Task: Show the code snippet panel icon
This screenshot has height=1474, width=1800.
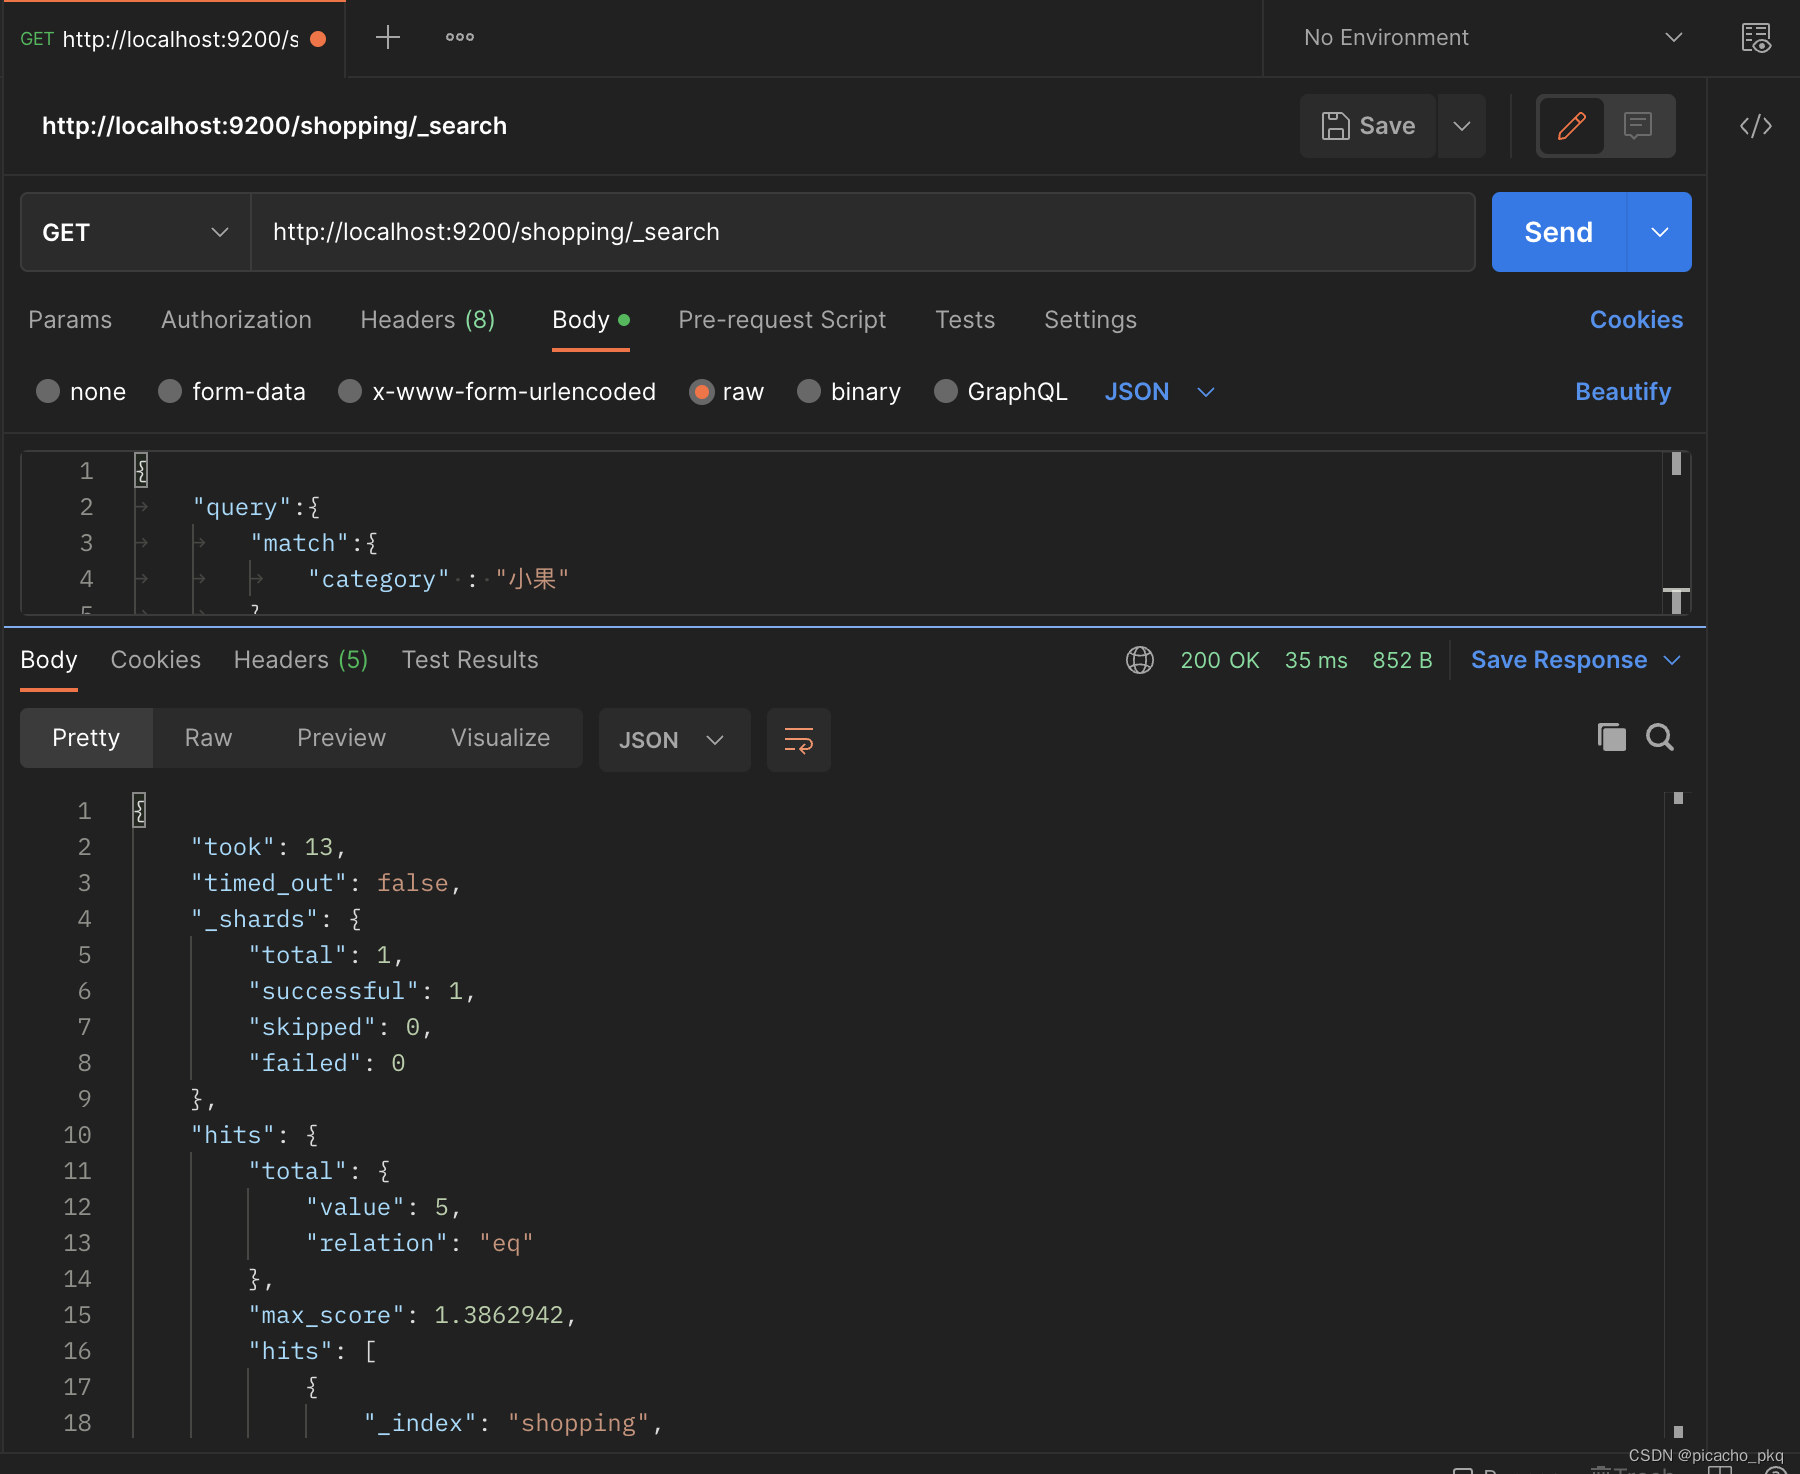Action: tap(1755, 126)
